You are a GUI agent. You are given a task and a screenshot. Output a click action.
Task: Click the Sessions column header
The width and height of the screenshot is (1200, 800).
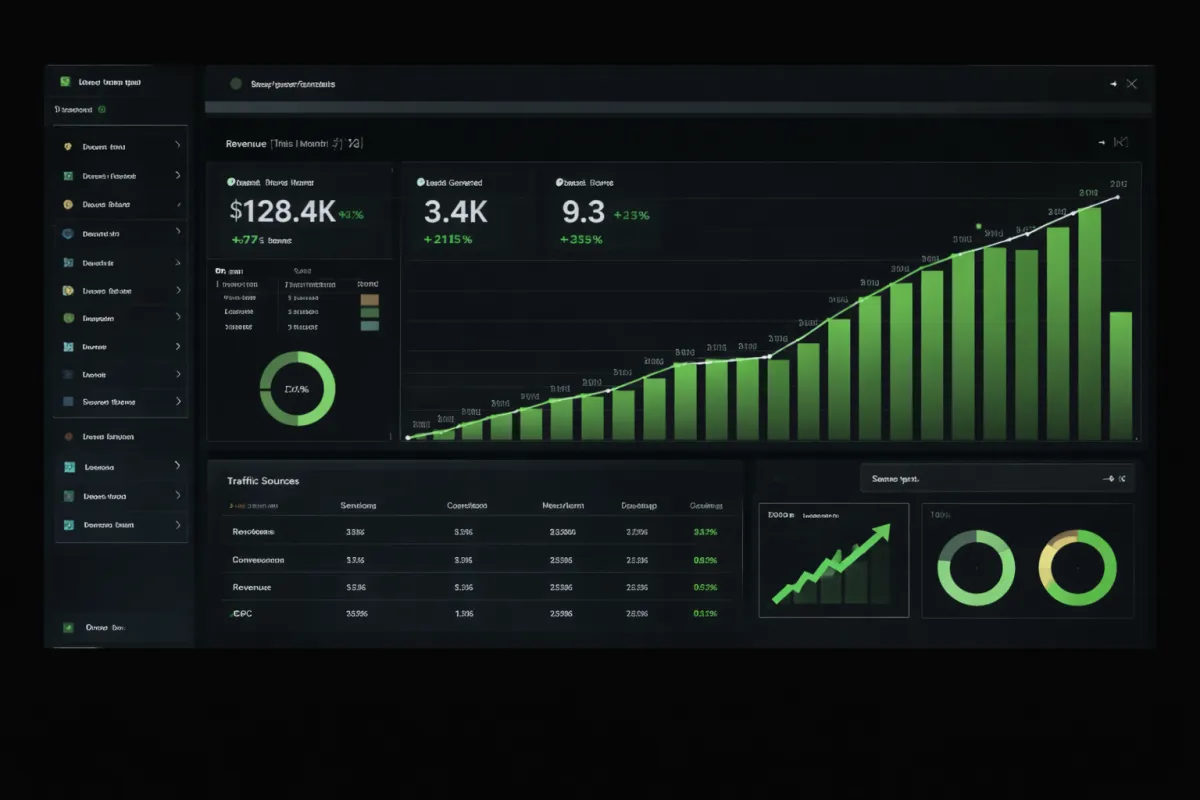(358, 506)
